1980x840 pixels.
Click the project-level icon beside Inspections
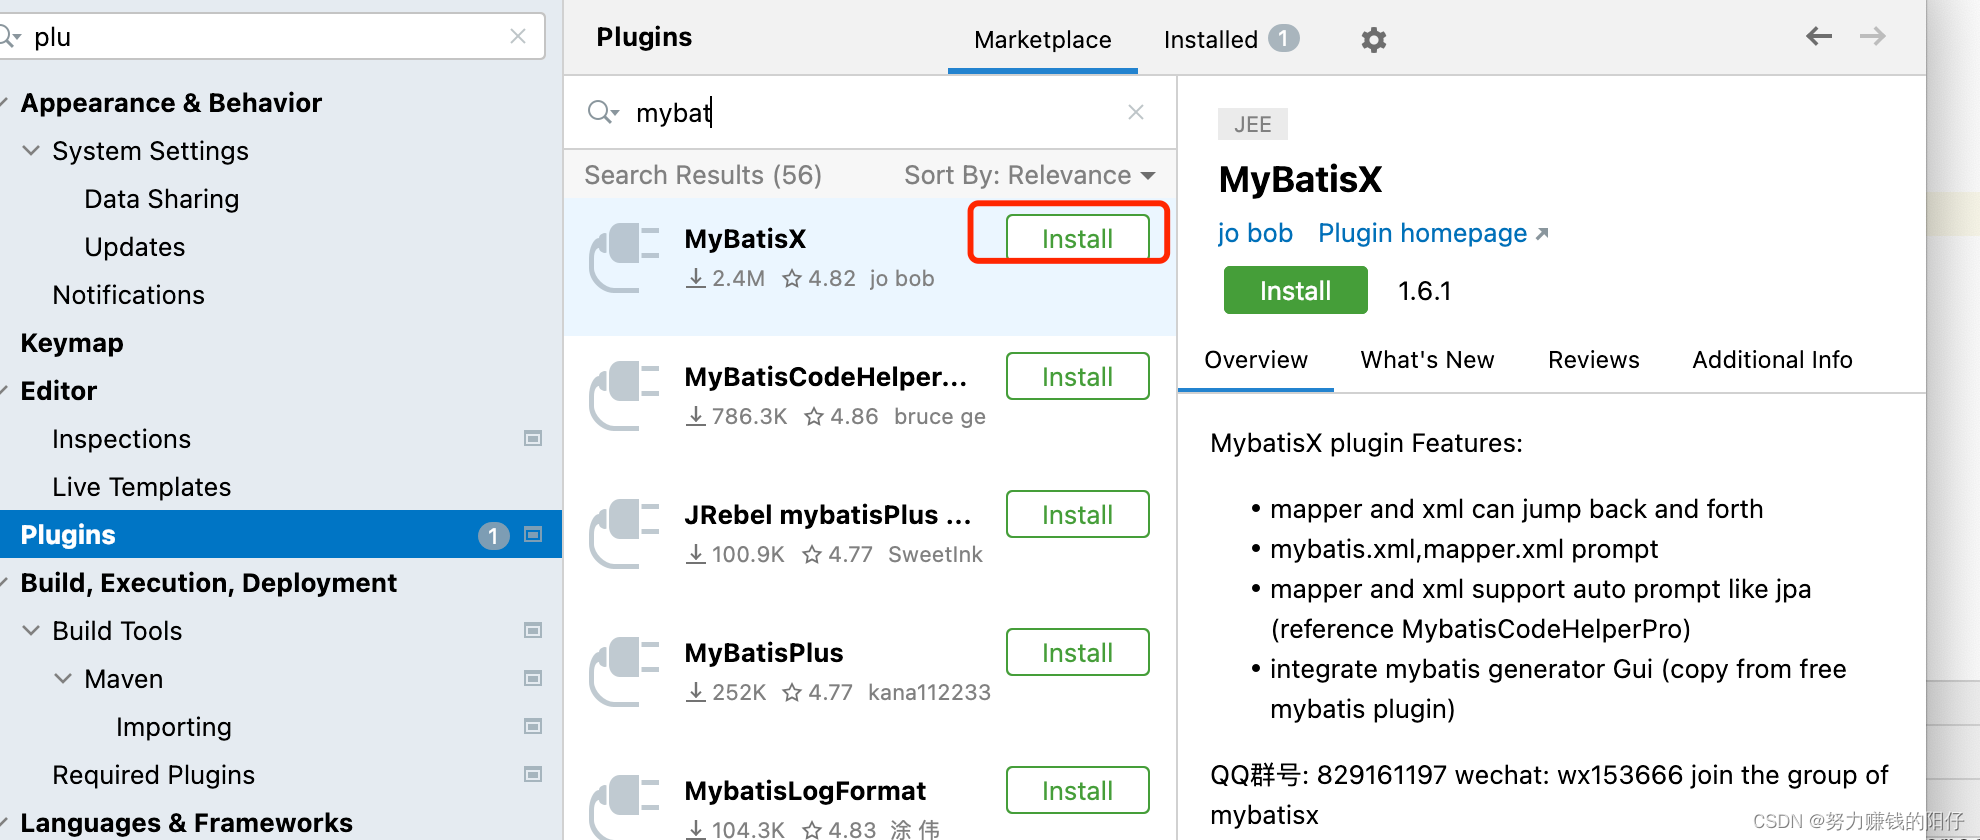click(533, 439)
